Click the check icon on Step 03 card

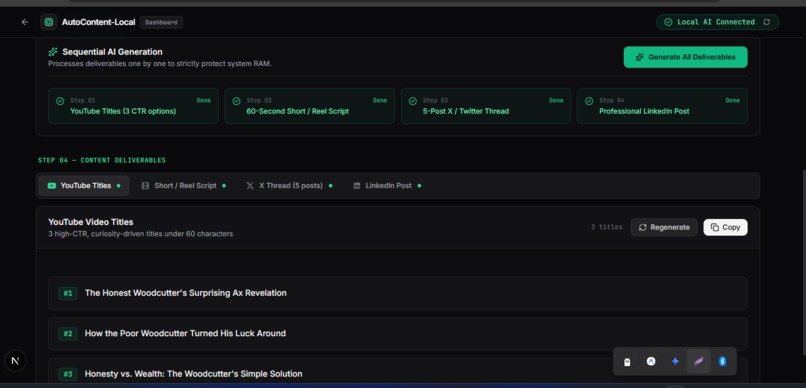(x=413, y=101)
